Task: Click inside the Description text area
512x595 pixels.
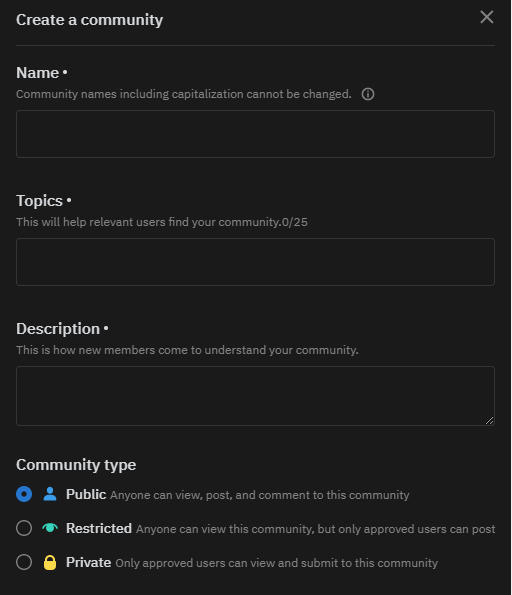Action: point(255,396)
